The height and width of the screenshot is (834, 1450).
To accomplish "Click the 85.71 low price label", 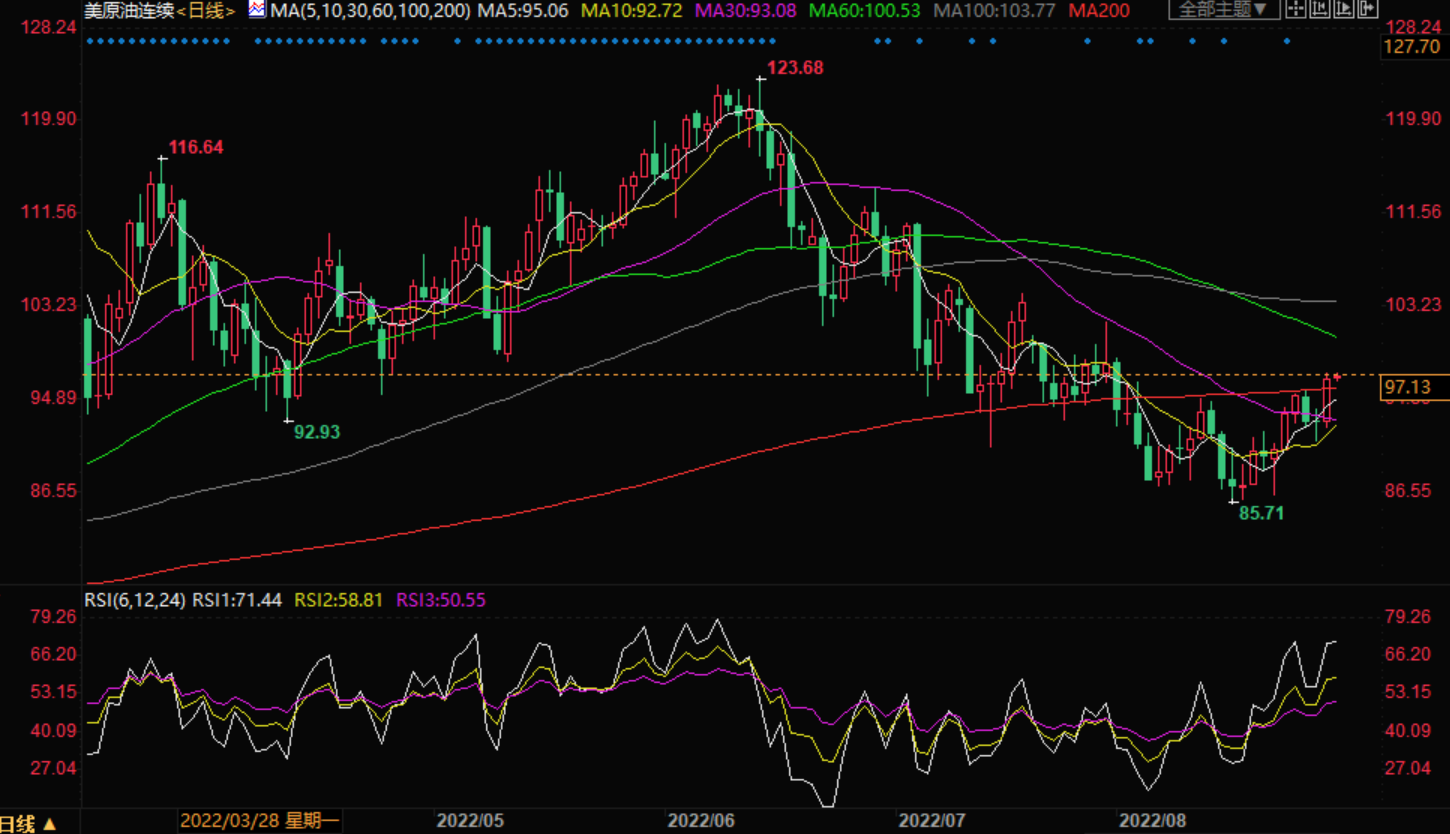I will [1261, 513].
